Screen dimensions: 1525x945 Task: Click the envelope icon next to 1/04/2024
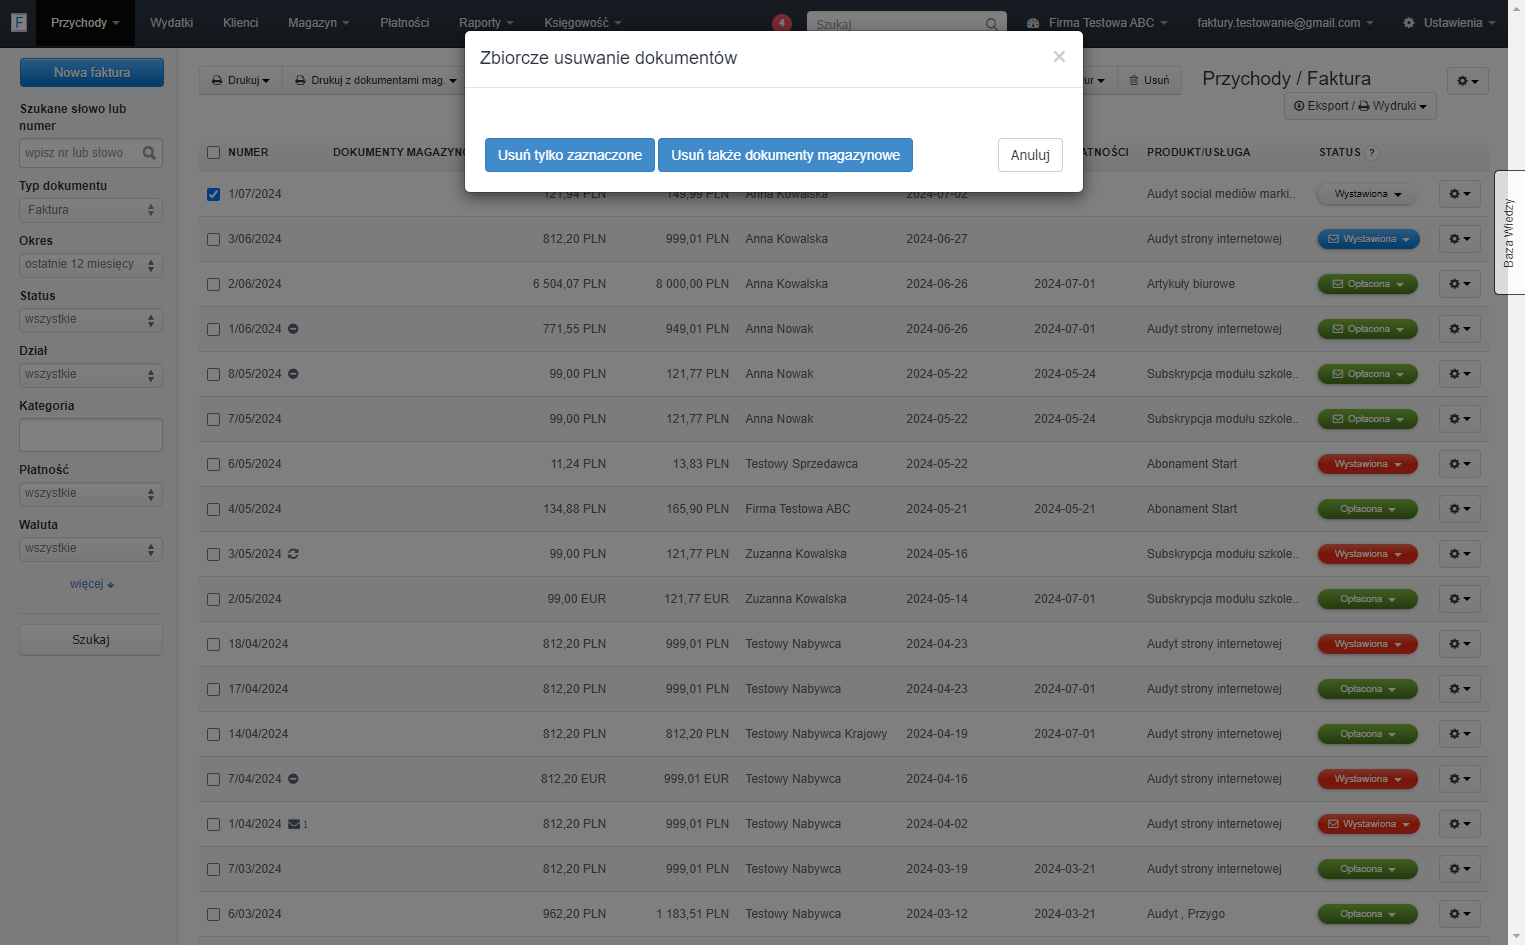294,824
